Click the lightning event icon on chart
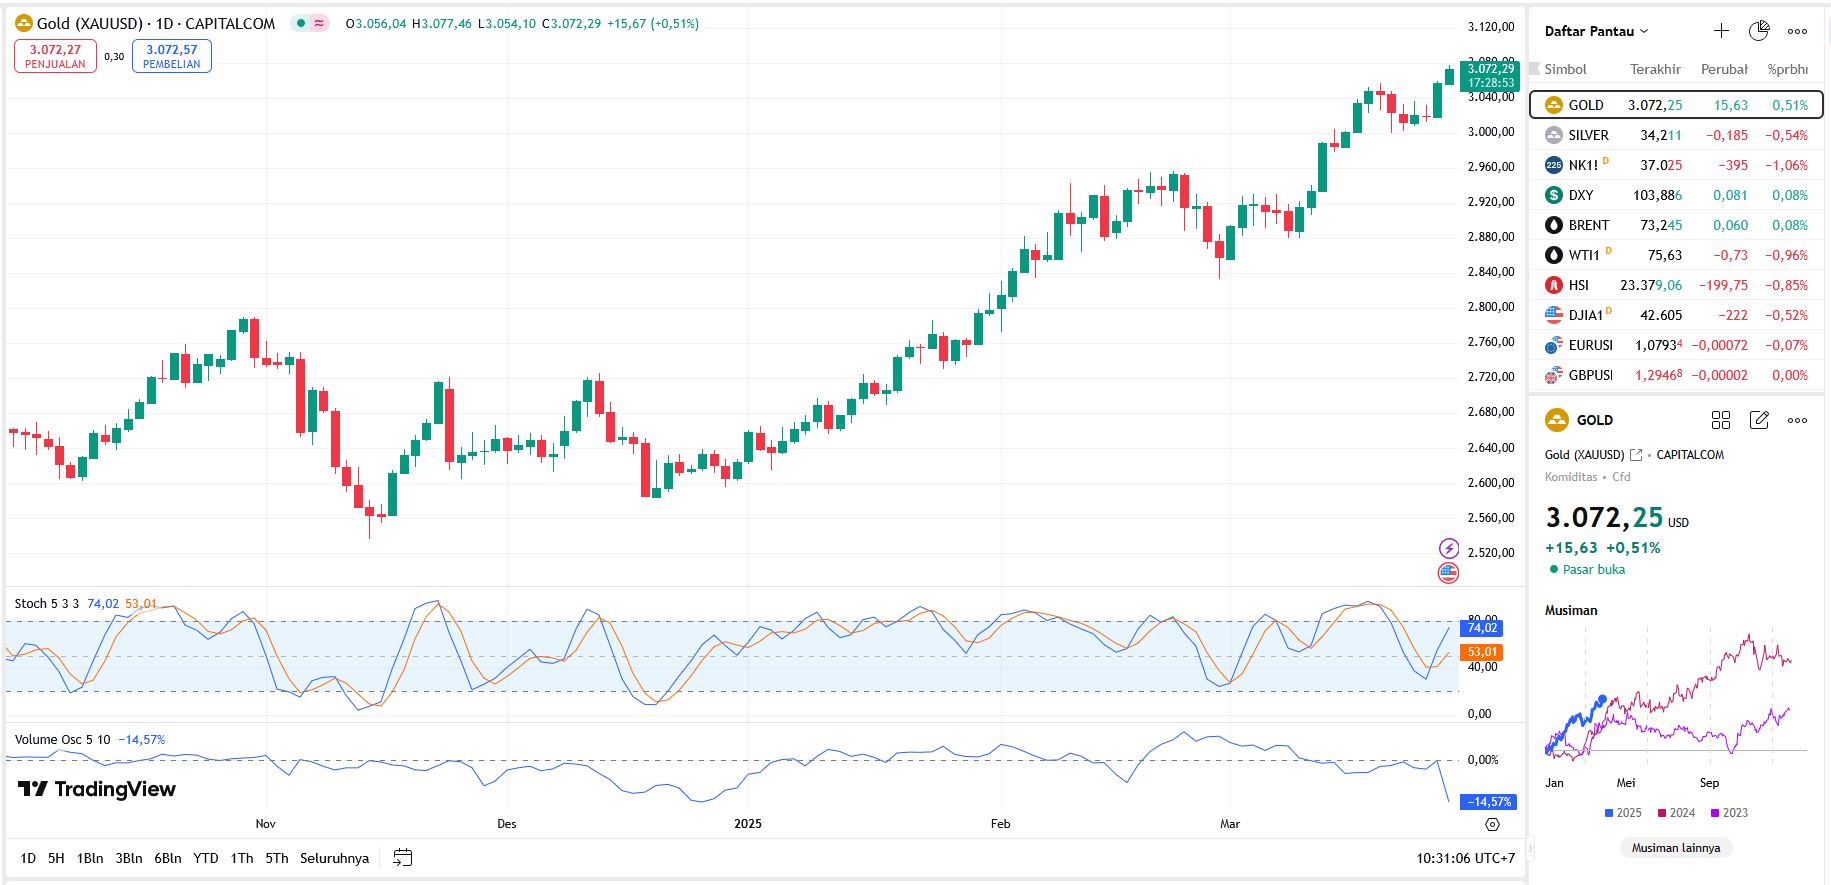The height and width of the screenshot is (885, 1831). click(1448, 548)
